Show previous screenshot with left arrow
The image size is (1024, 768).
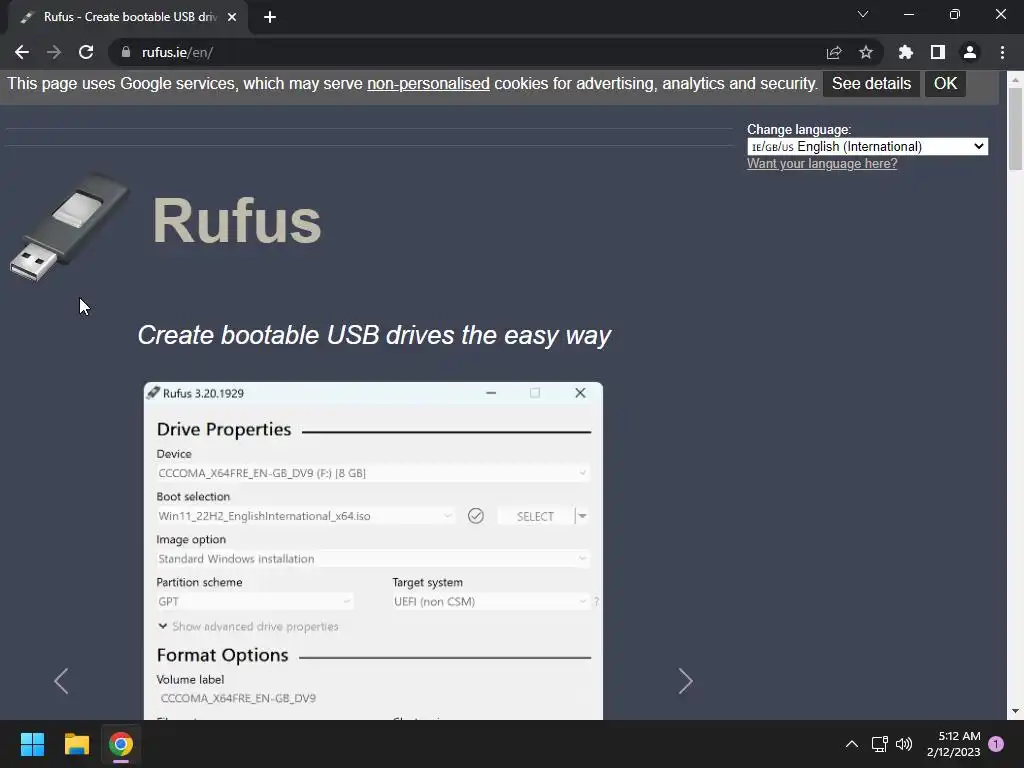pos(61,681)
